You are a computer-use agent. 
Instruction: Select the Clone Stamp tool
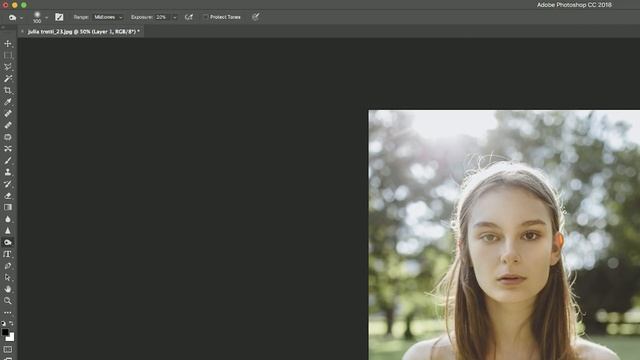point(8,172)
